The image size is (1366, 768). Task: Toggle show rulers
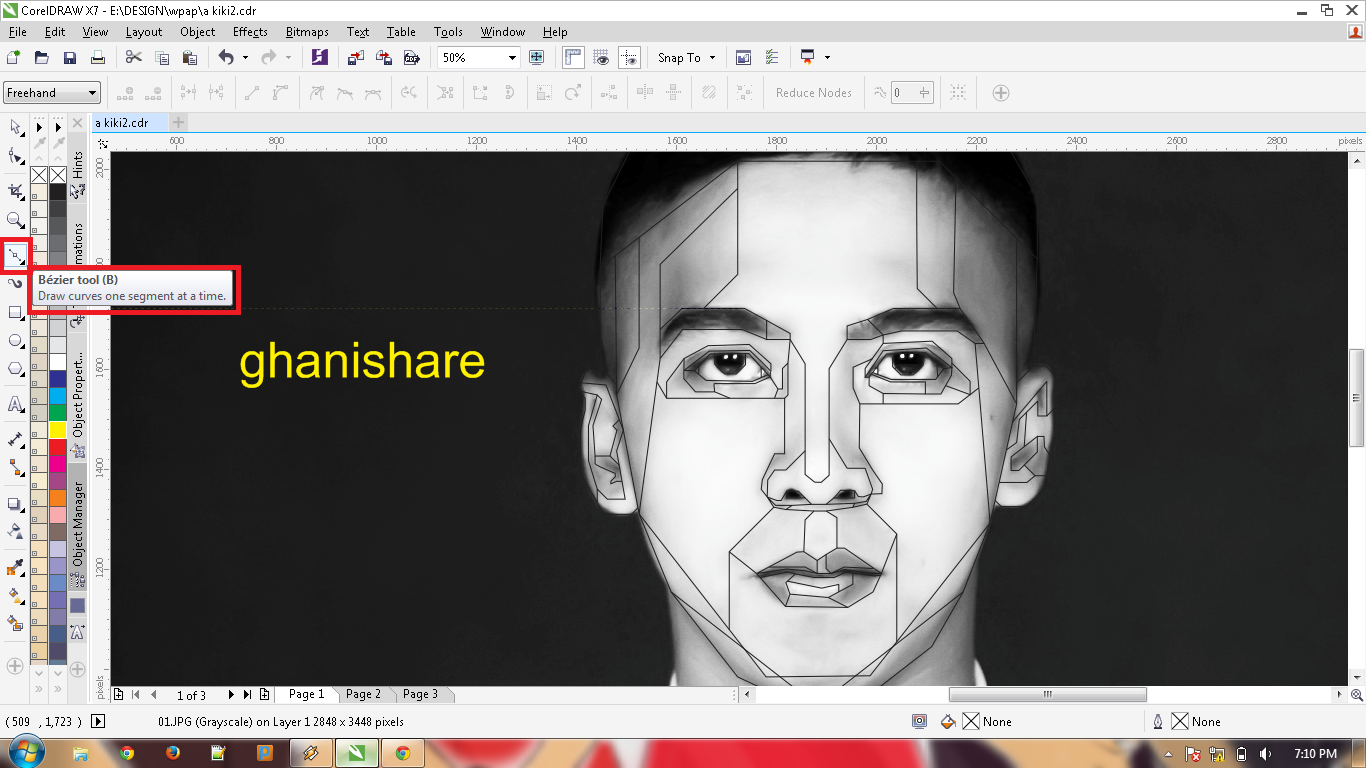pyautogui.click(x=573, y=58)
